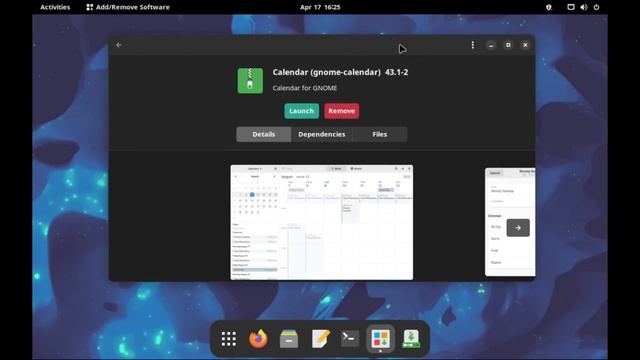Screen dimensions: 640x360
Task: Open the three-dot menu in header
Action: (x=473, y=45)
